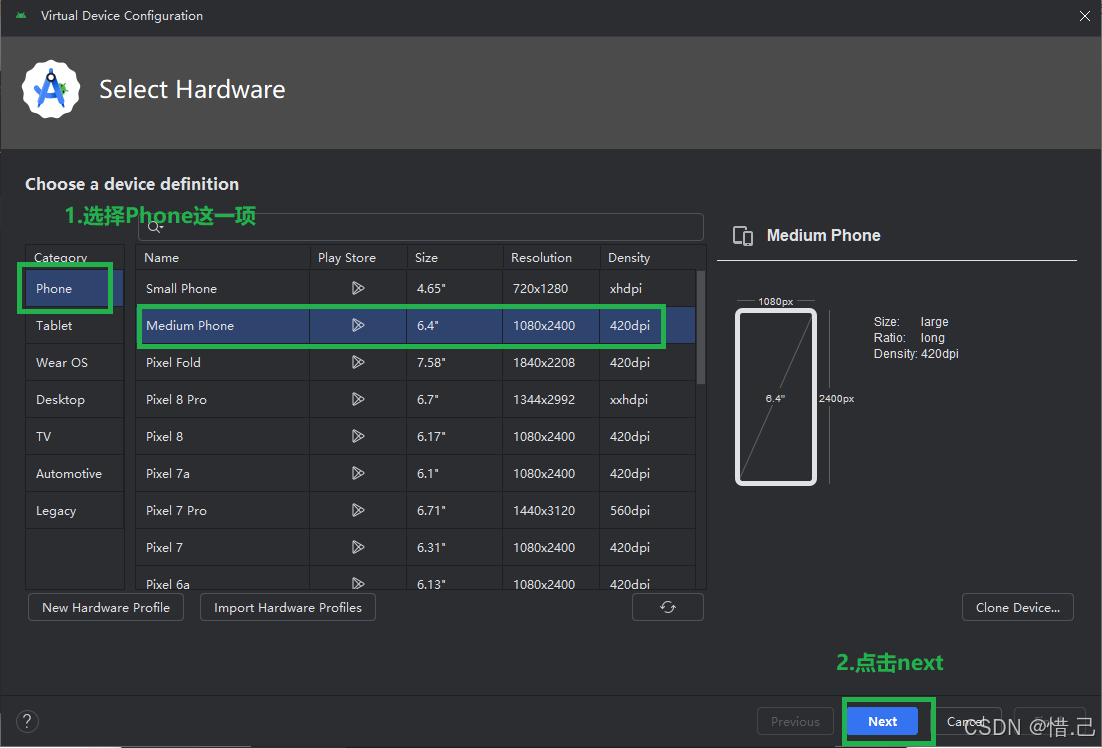This screenshot has height=748, width=1102.
Task: Select the Medium Phone device row
Action: pos(415,325)
